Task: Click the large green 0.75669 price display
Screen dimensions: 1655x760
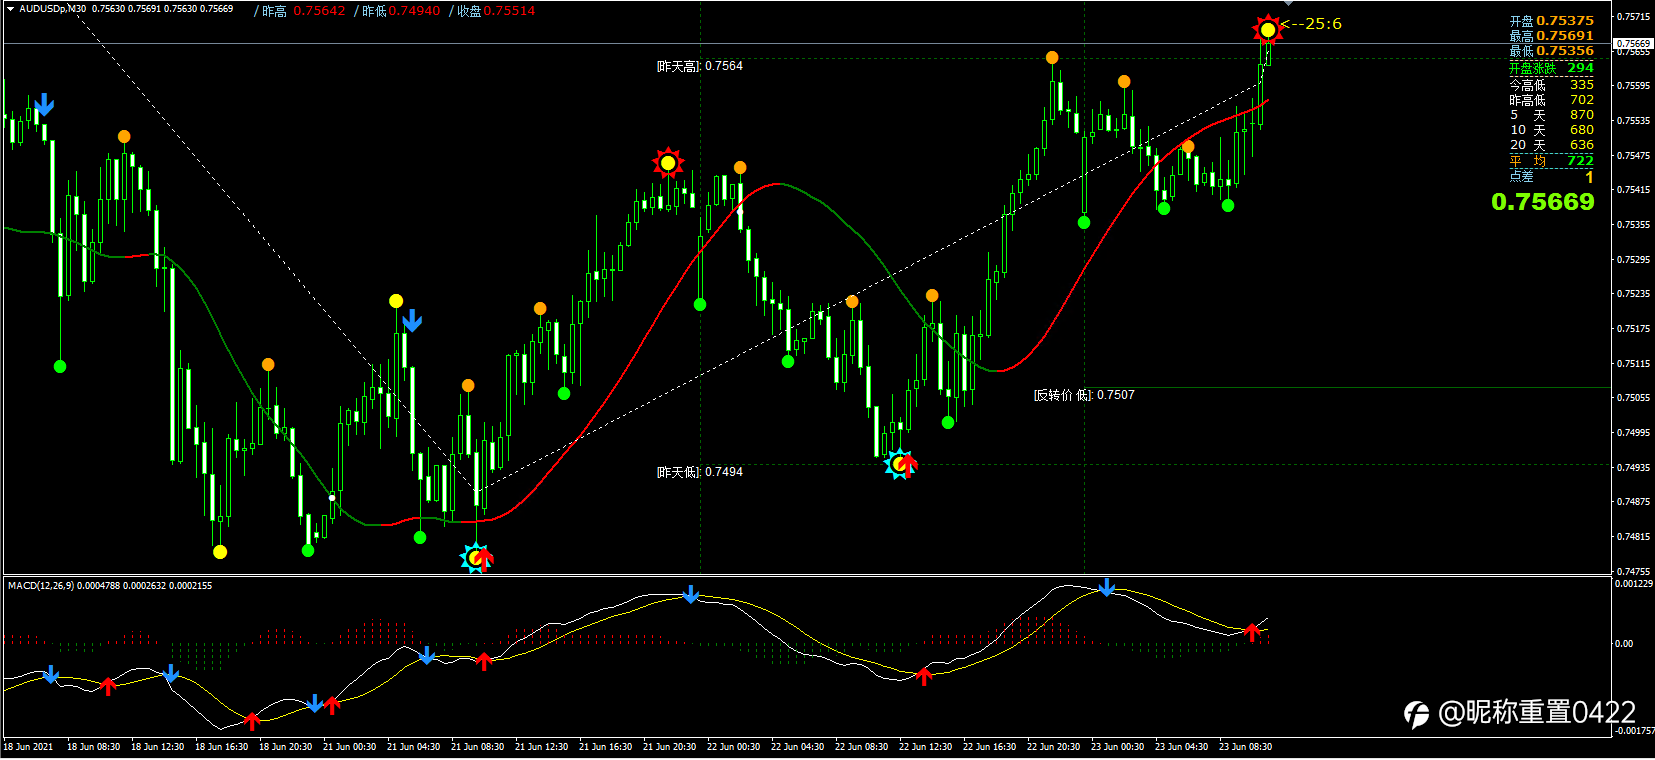Action: [x=1543, y=202]
